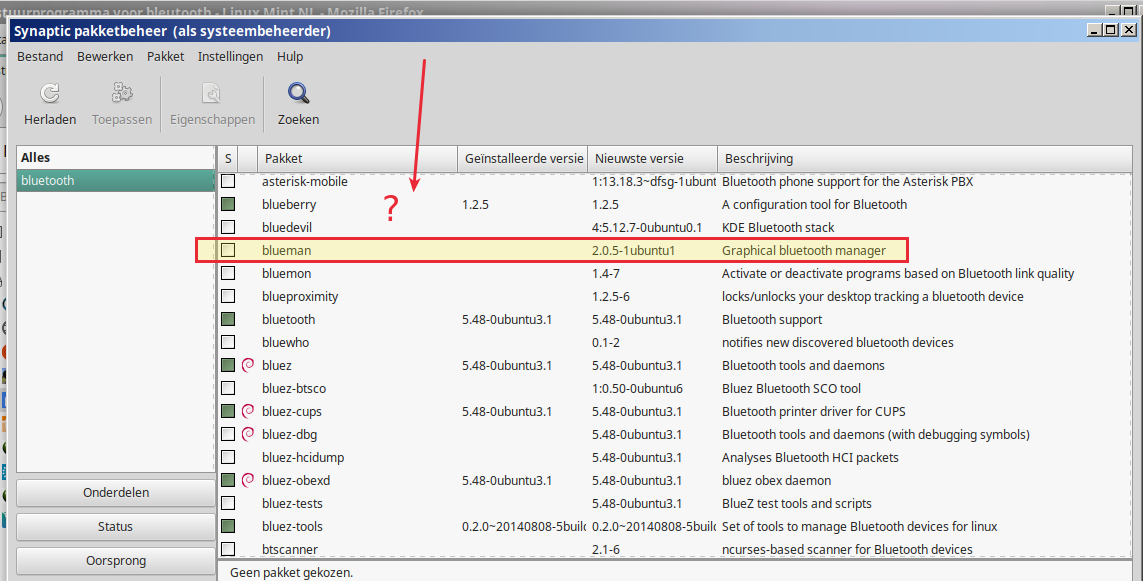Select the bluez-hcidump package name

point(303,457)
